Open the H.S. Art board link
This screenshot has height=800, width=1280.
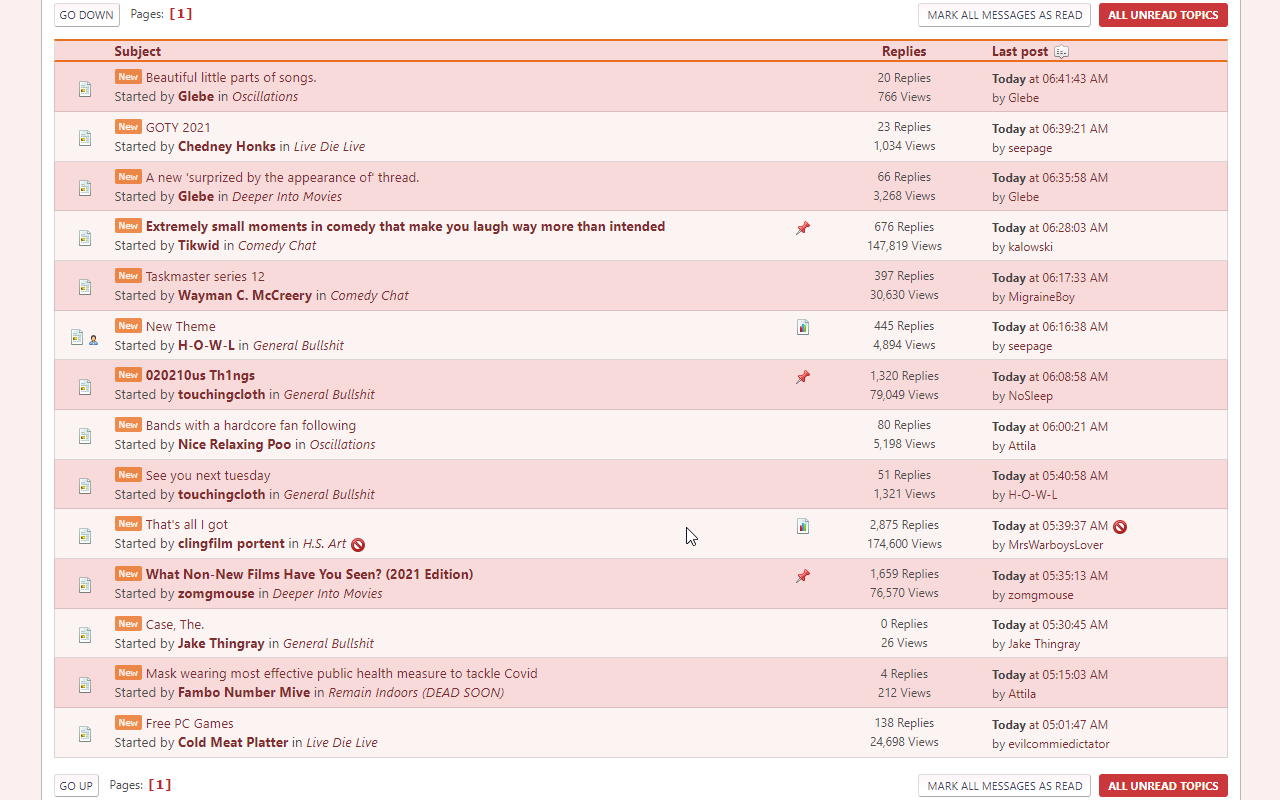pos(324,544)
